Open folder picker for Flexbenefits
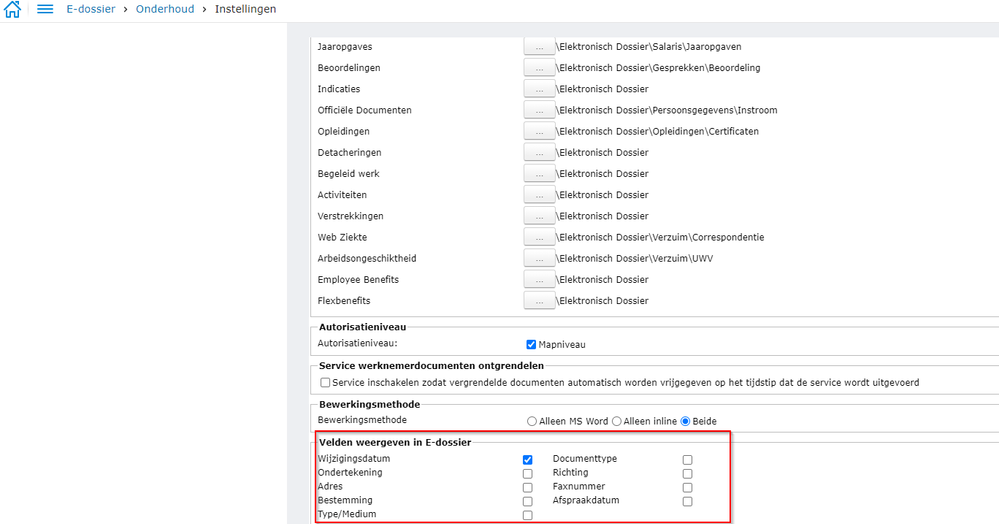The height and width of the screenshot is (524, 999). coord(539,301)
